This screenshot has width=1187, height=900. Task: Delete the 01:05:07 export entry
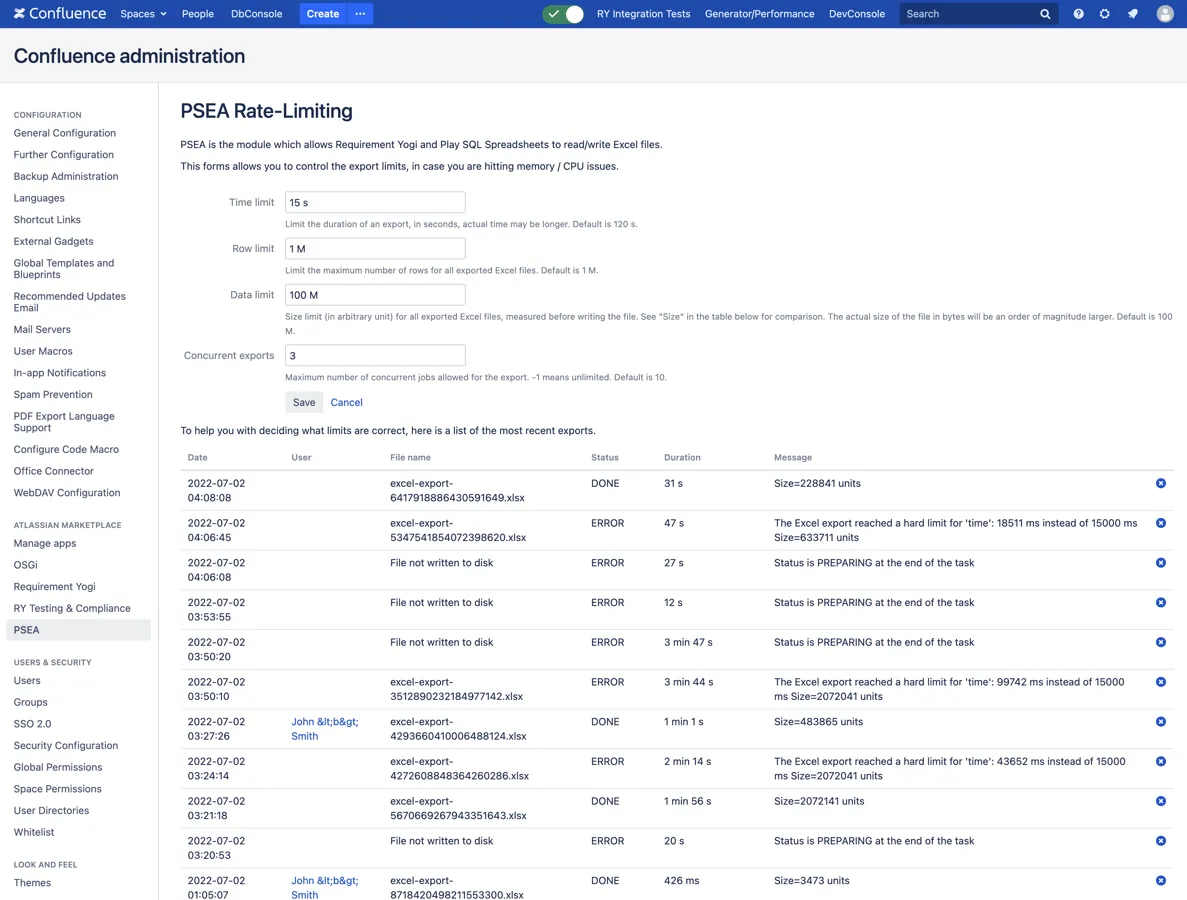tap(1161, 880)
